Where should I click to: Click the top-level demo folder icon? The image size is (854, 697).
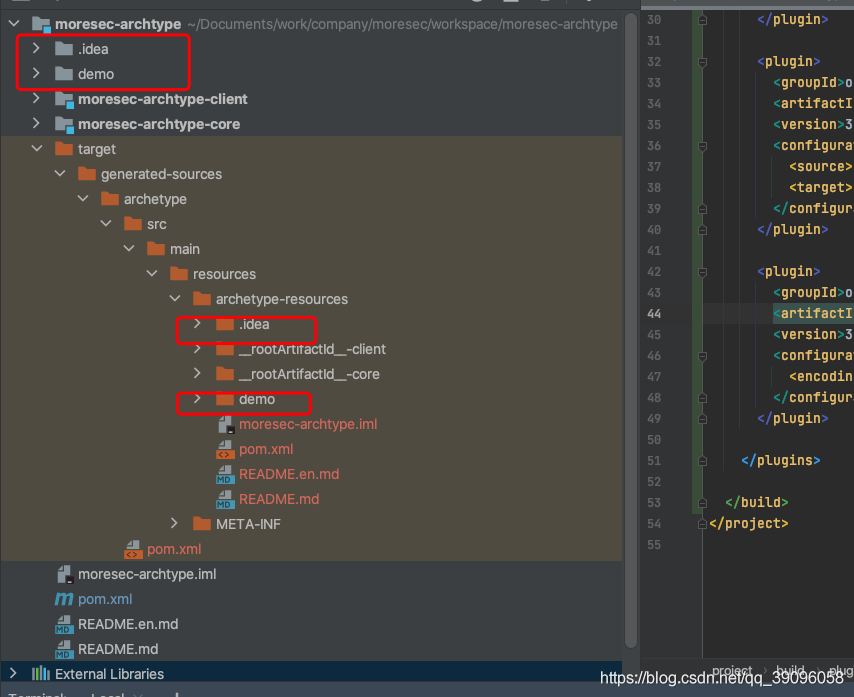pos(64,74)
